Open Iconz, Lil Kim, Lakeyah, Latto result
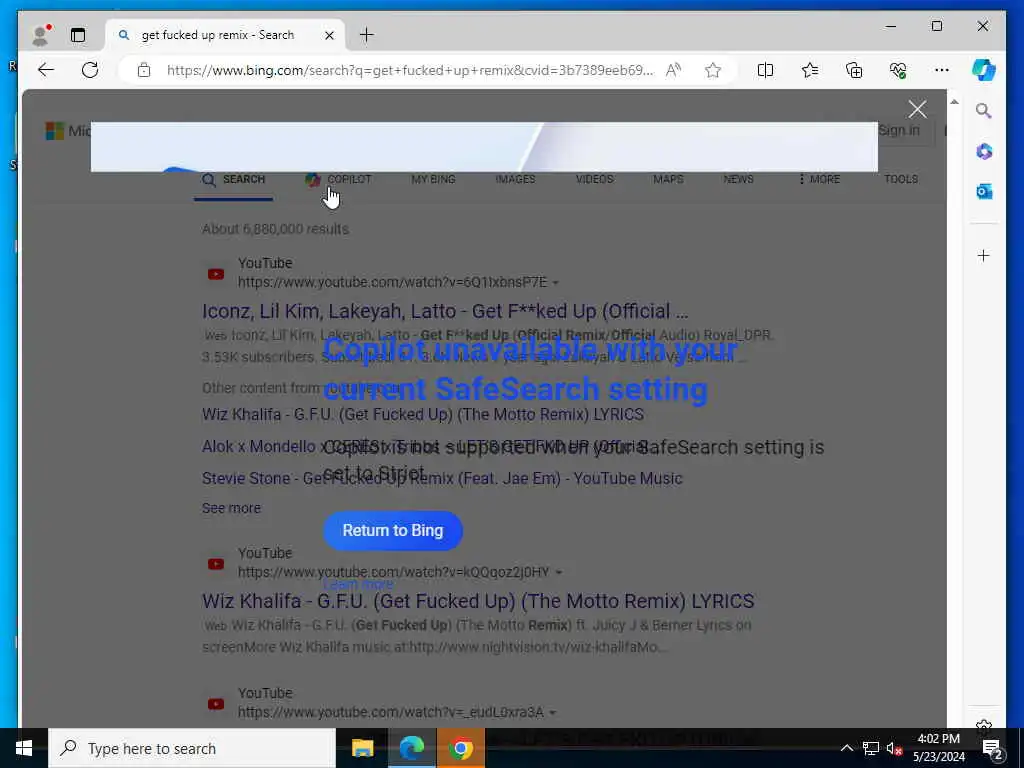This screenshot has width=1024, height=768. coord(445,312)
